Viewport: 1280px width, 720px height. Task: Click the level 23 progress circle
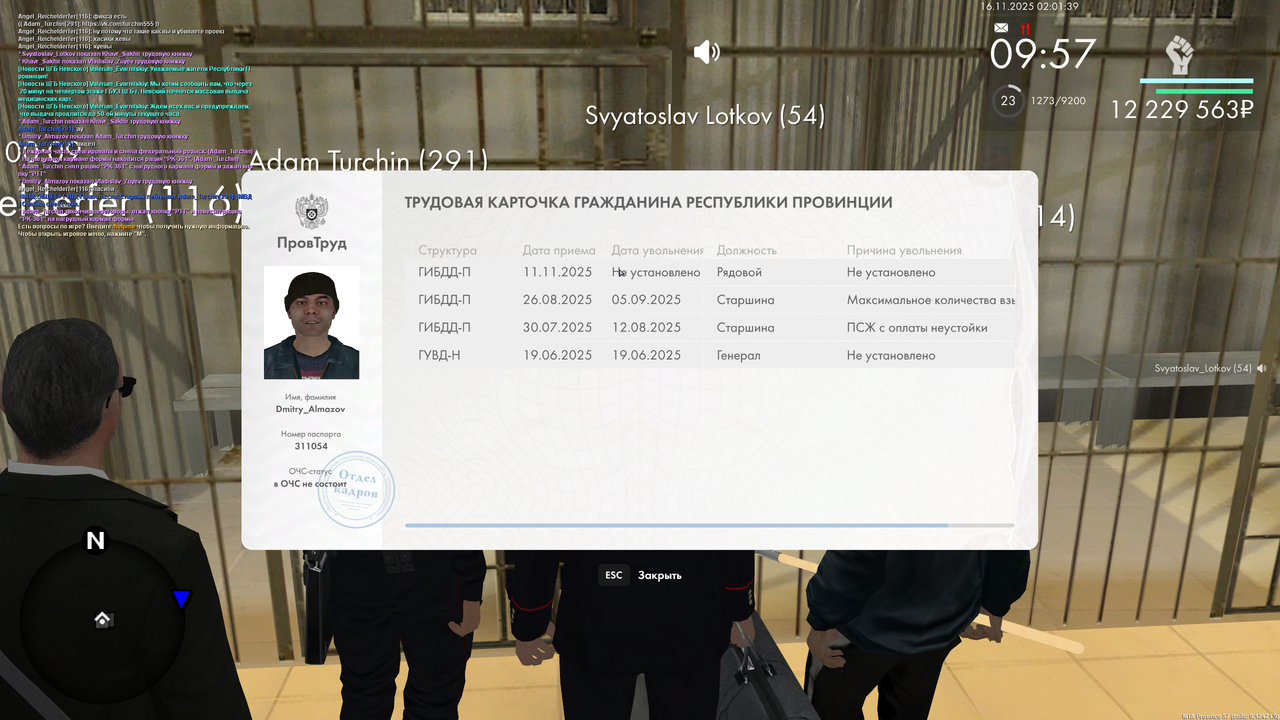point(1008,101)
